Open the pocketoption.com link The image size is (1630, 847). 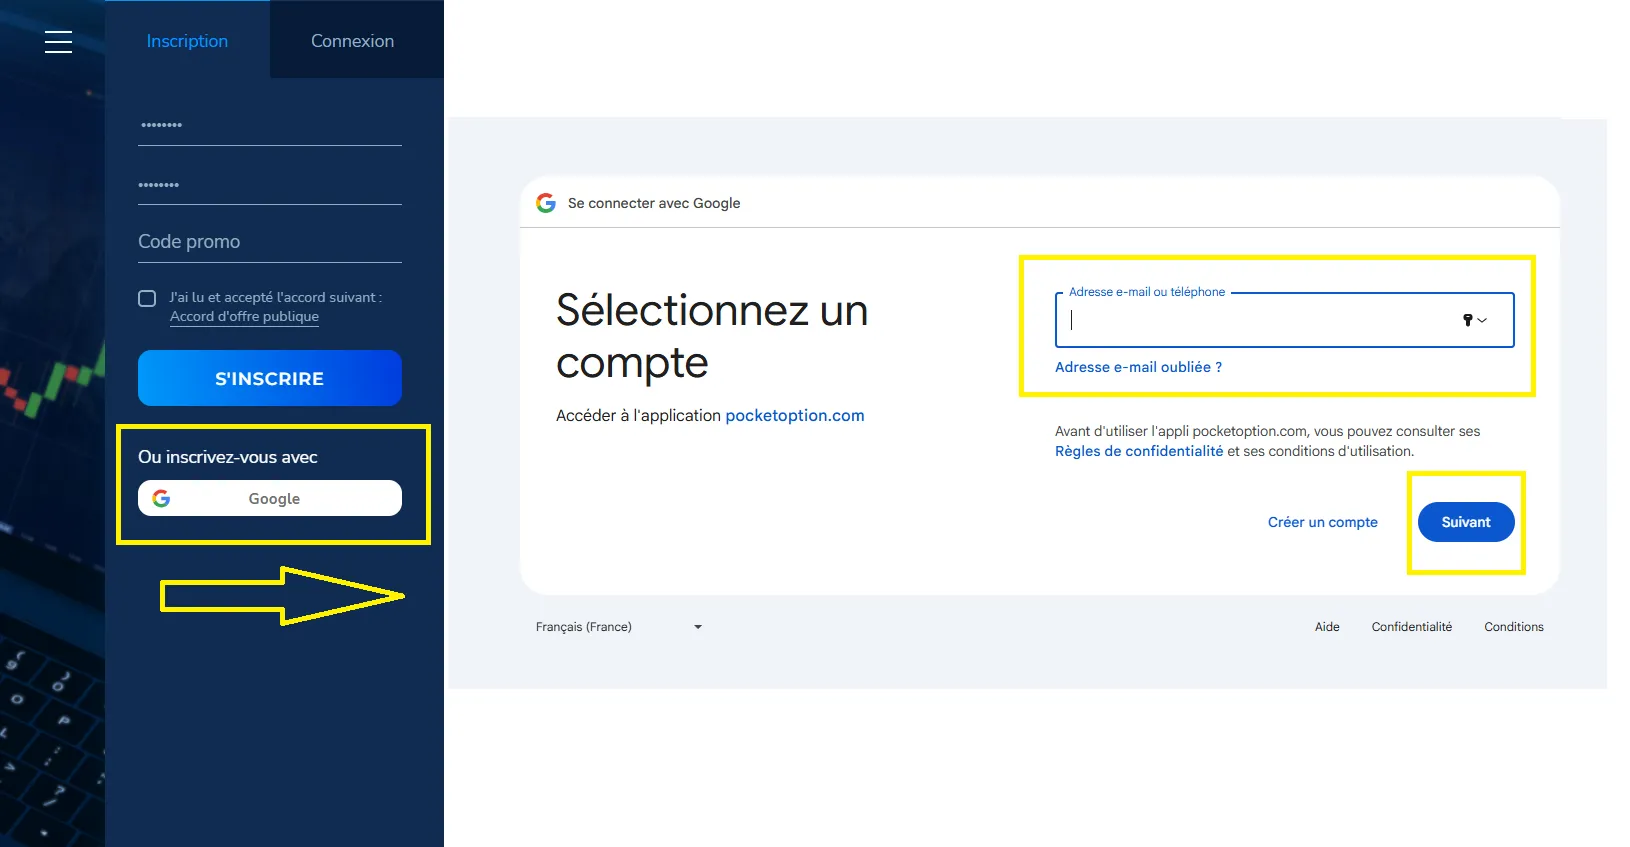click(x=795, y=415)
